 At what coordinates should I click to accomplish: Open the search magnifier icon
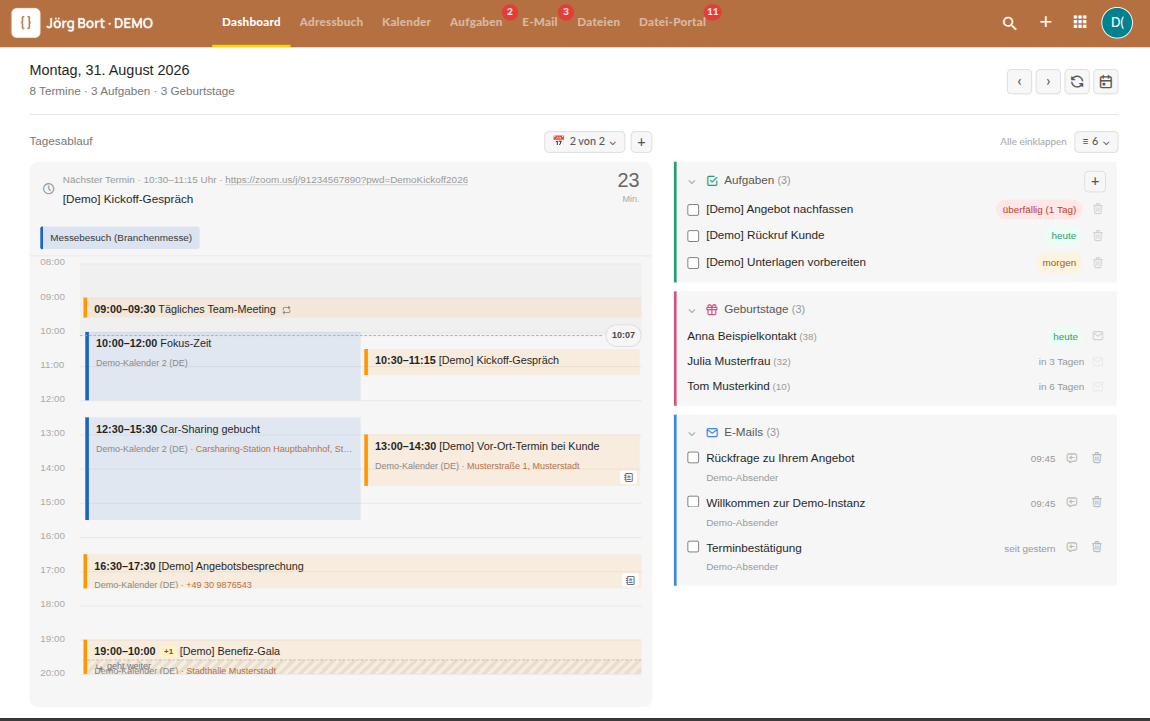[x=1009, y=23]
